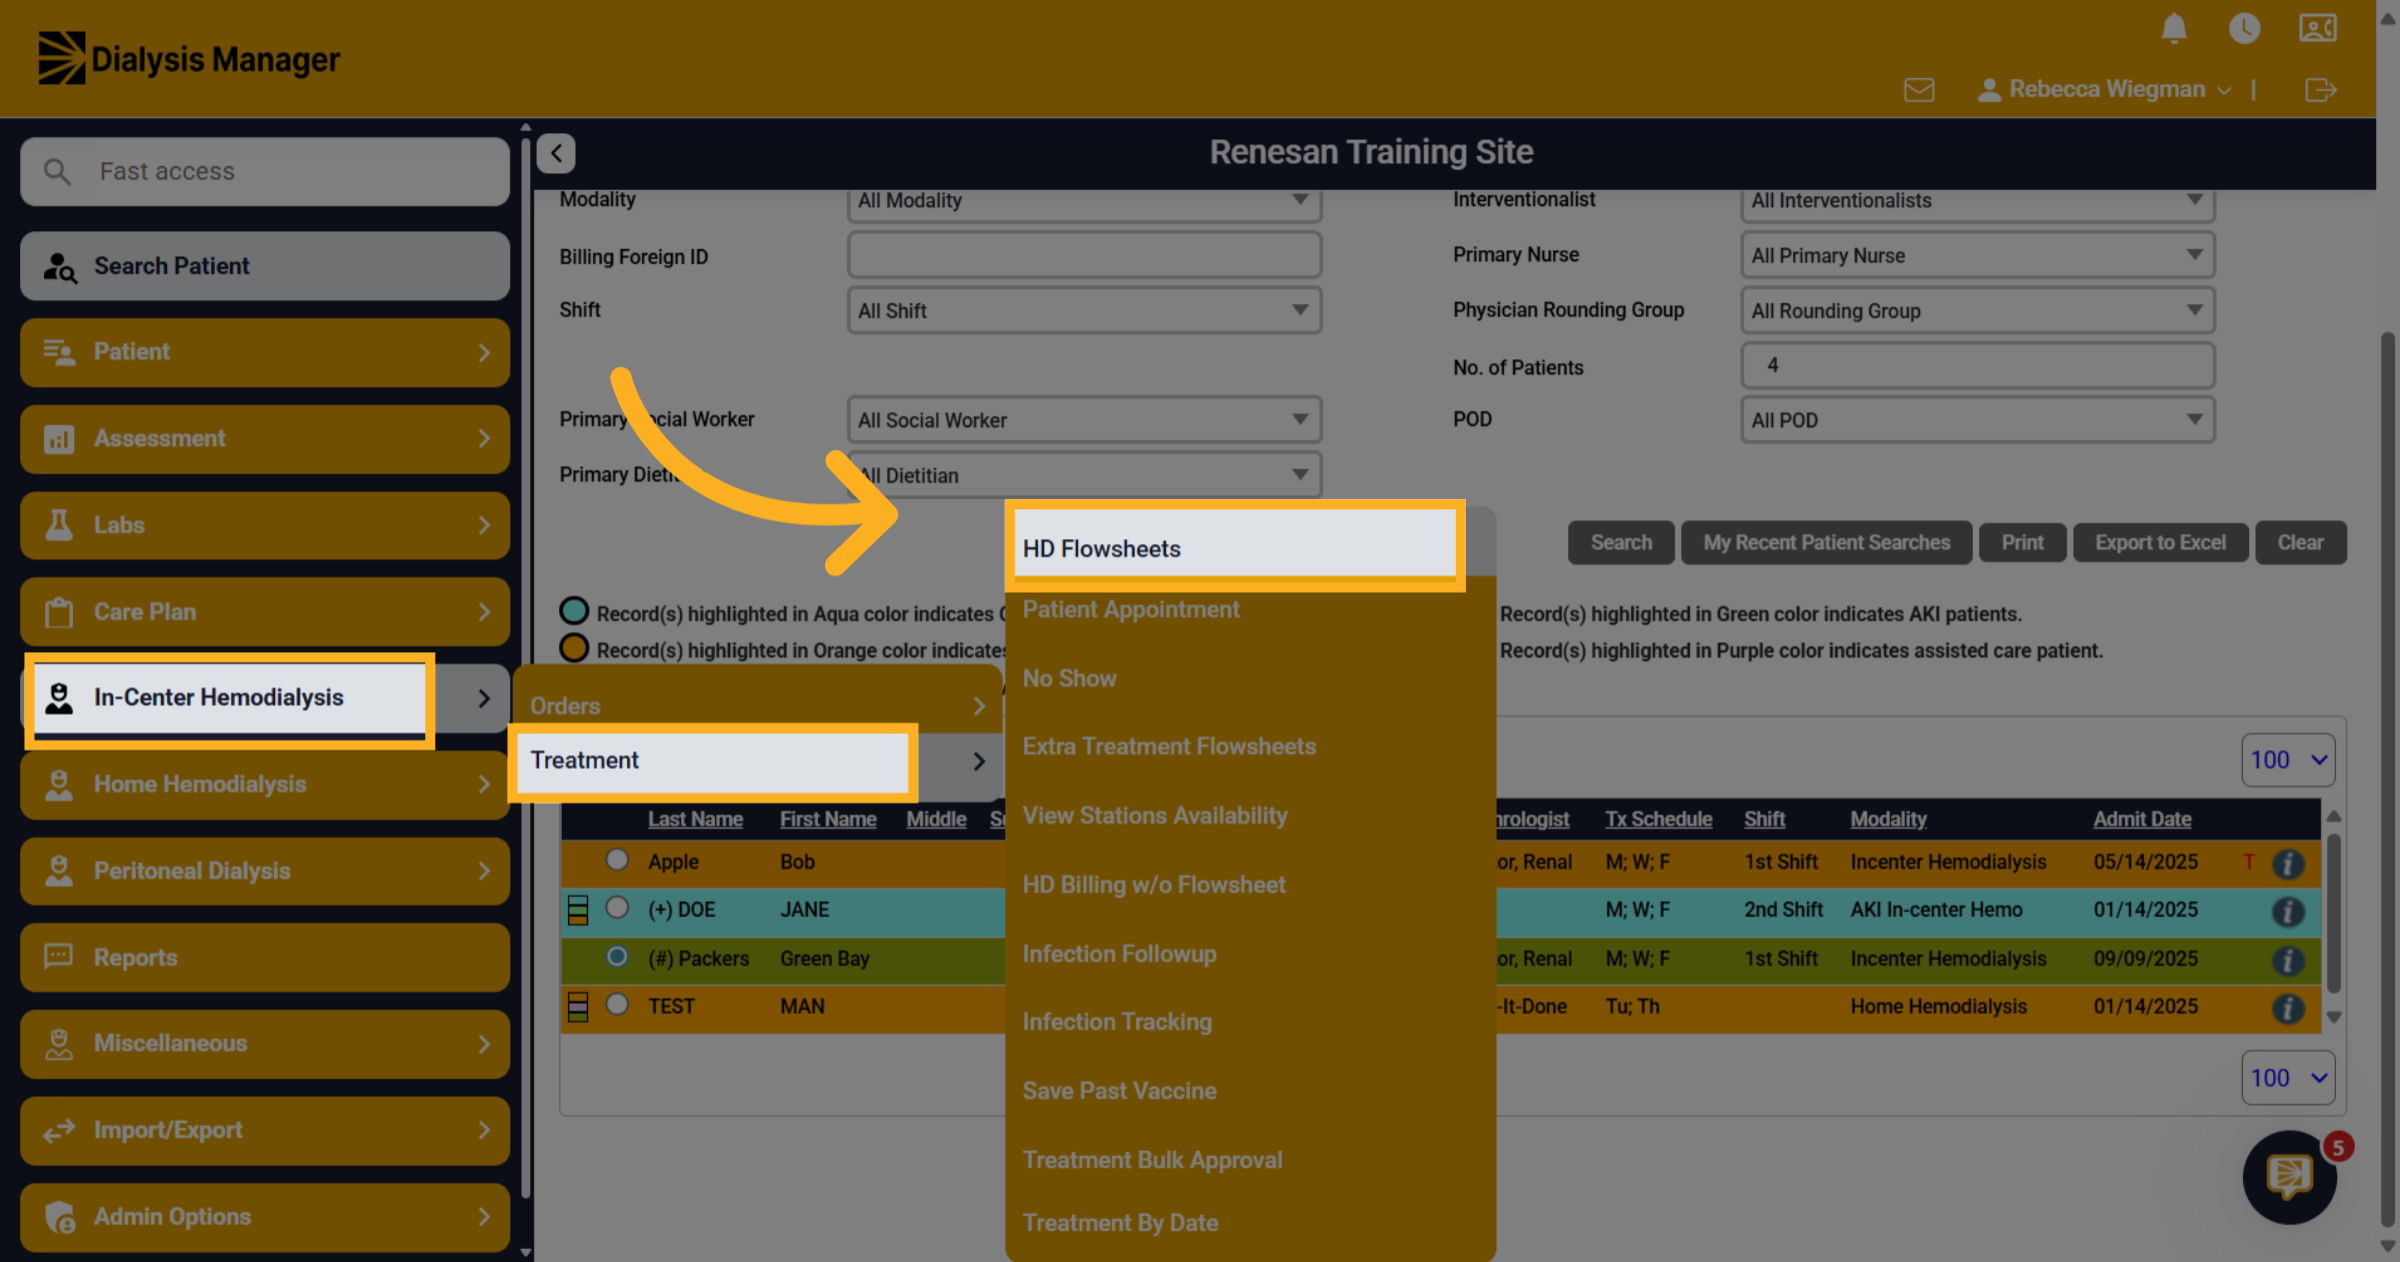Image resolution: width=2400 pixels, height=1262 pixels.
Task: Click My Recent Patient Searches button
Action: pyautogui.click(x=1826, y=543)
